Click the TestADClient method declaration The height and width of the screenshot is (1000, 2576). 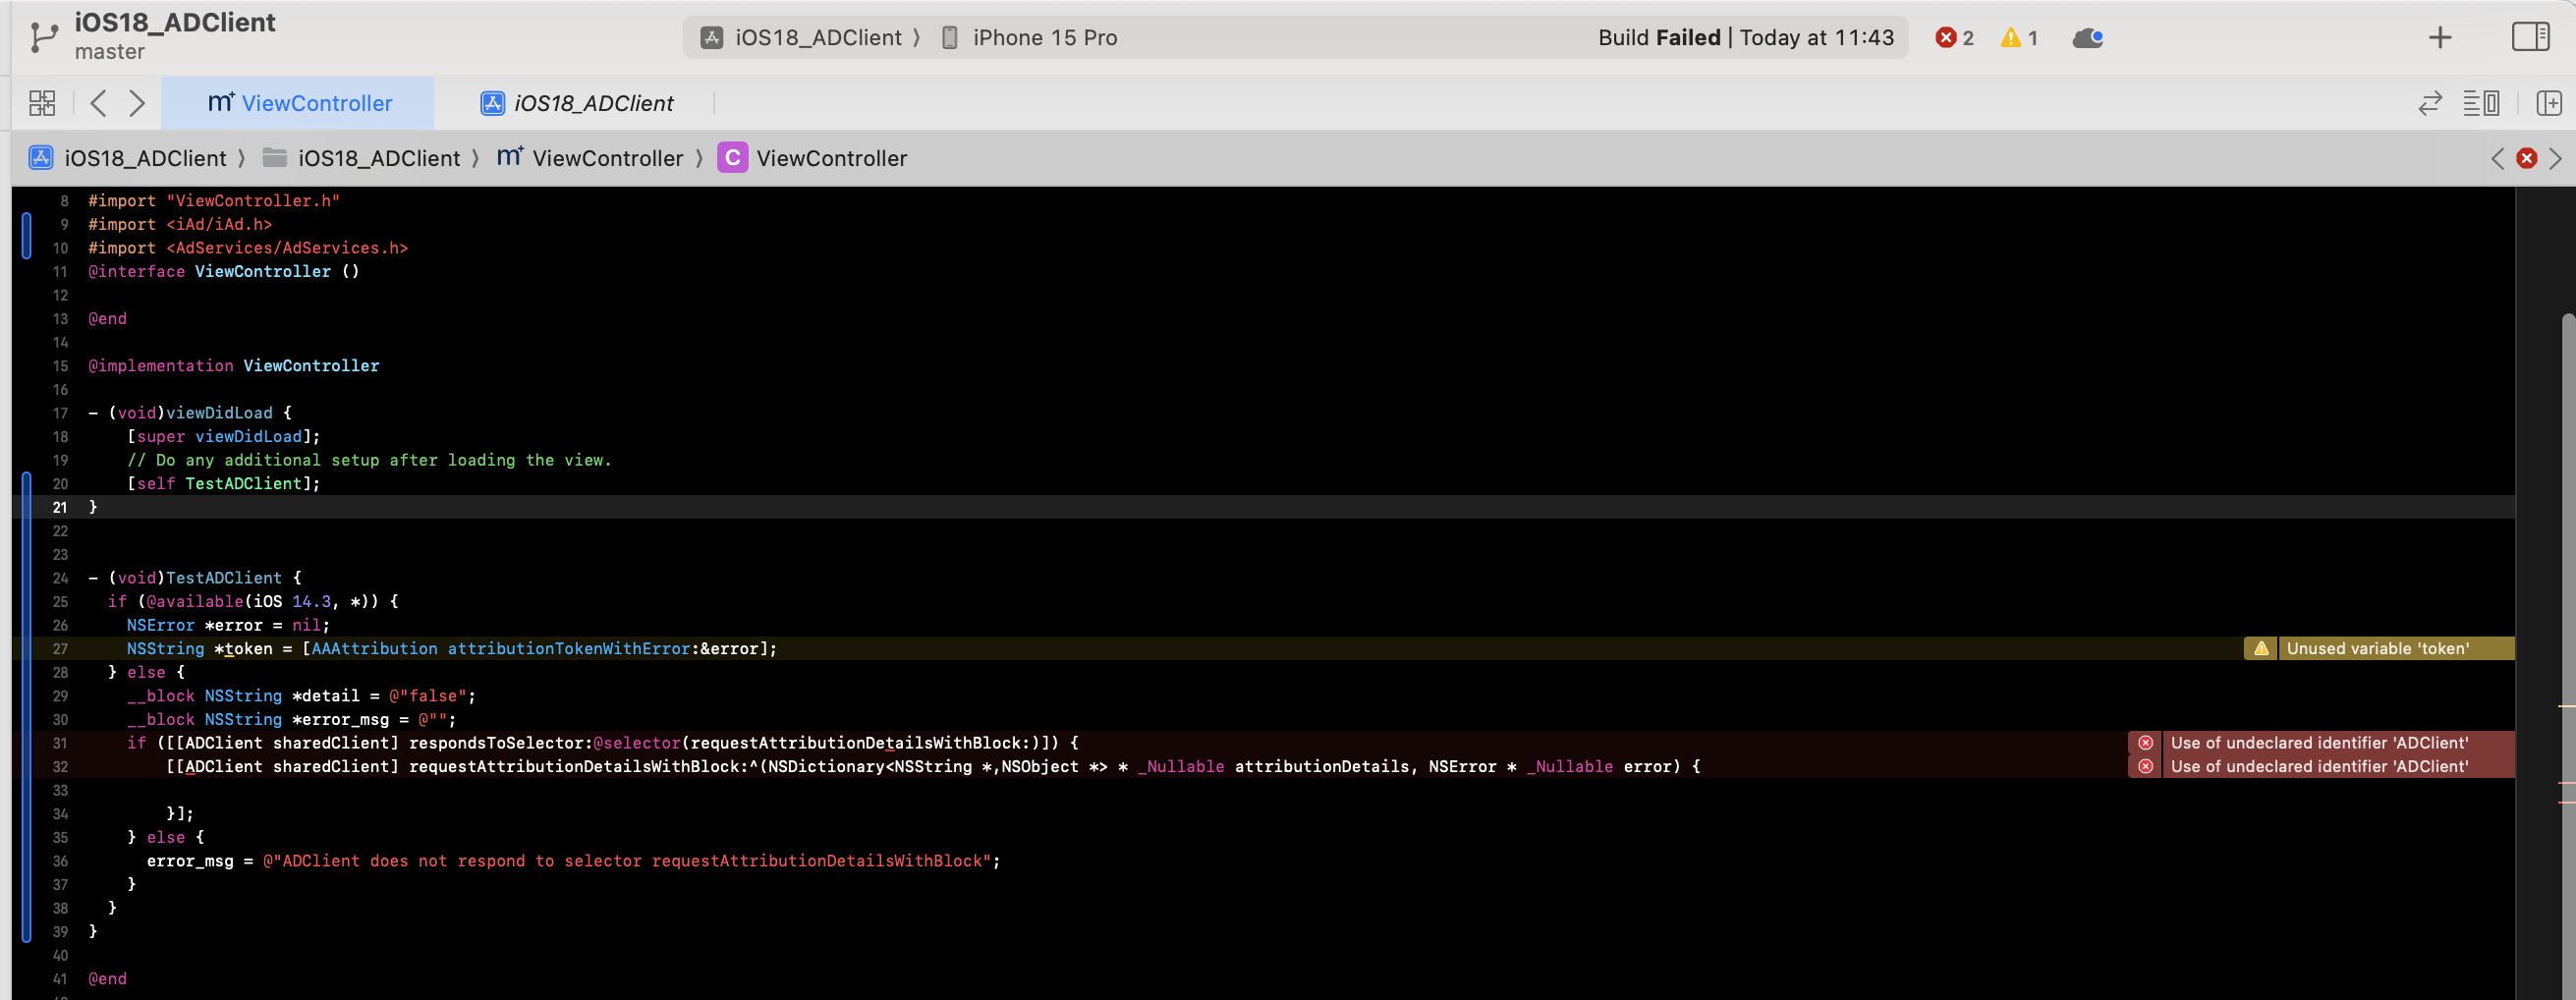[x=195, y=577]
